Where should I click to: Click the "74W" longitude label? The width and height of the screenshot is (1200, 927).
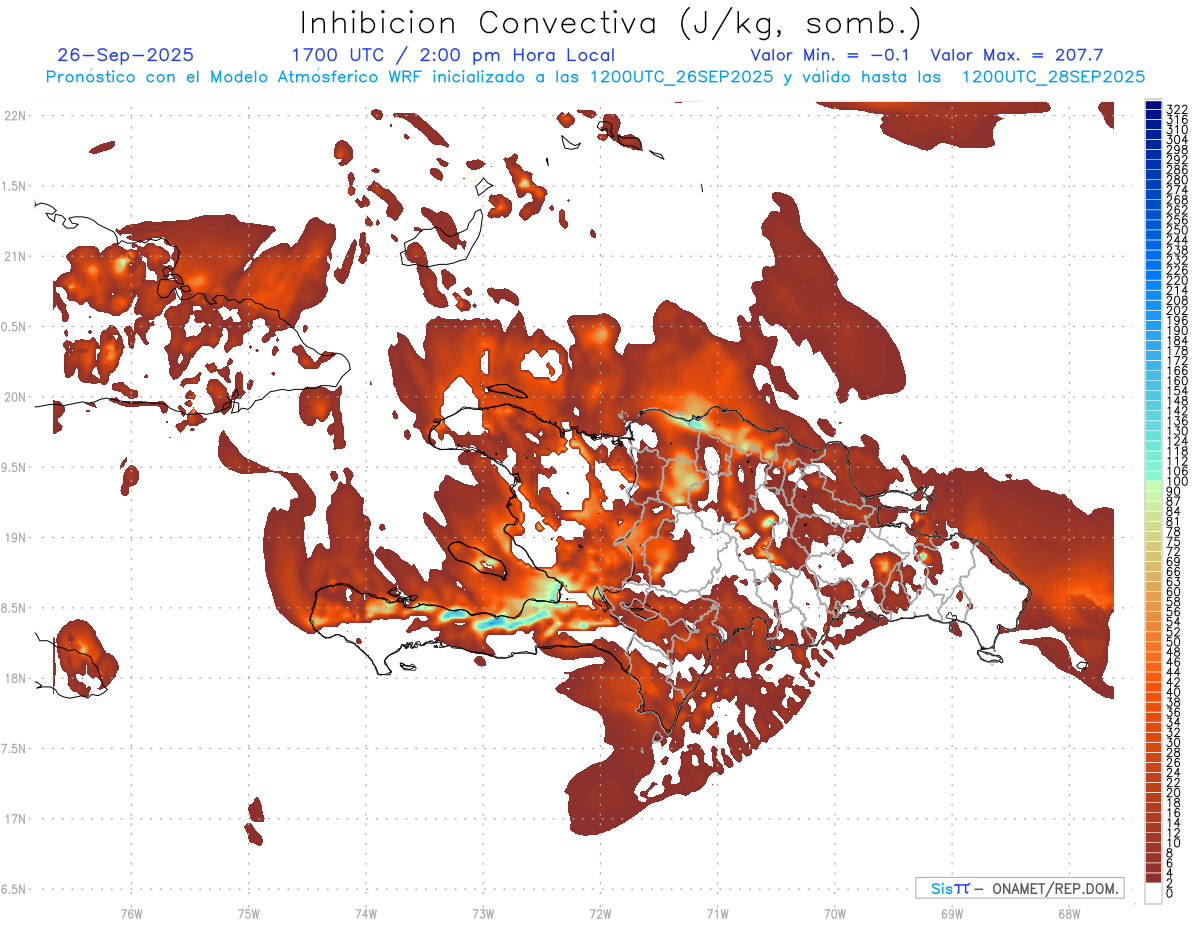[366, 914]
